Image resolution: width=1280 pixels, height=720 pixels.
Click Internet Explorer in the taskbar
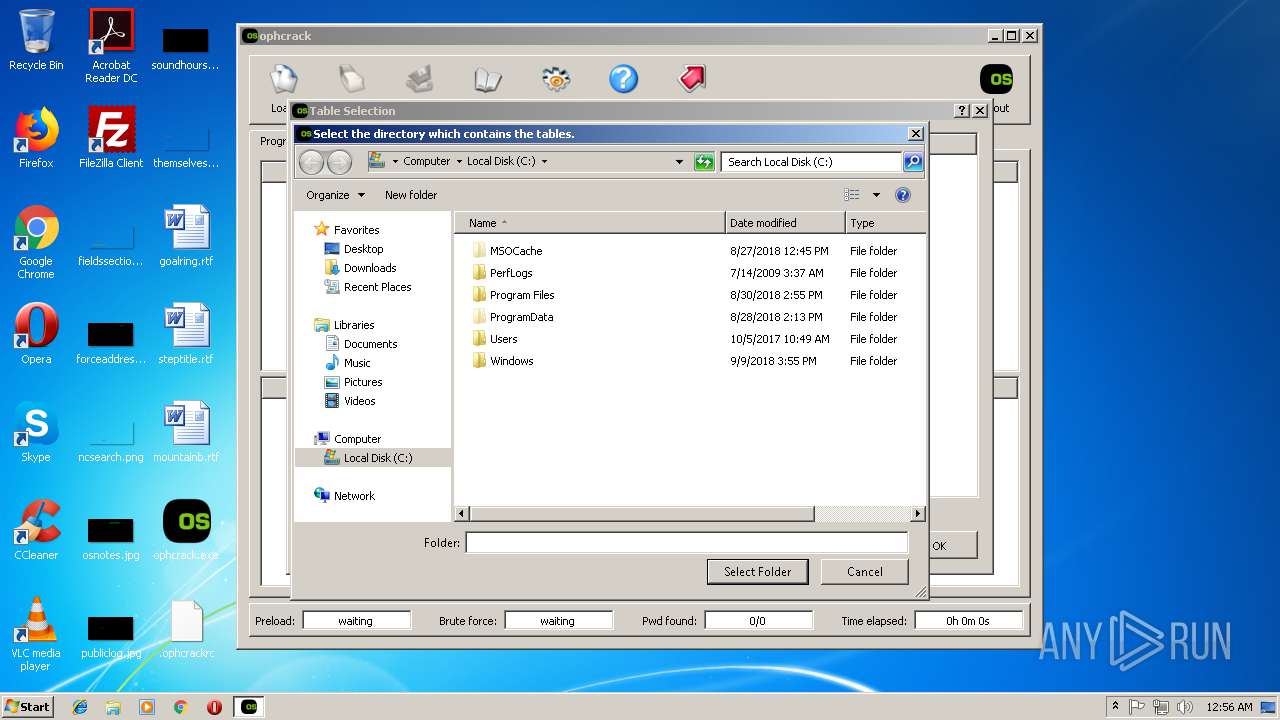(80, 707)
